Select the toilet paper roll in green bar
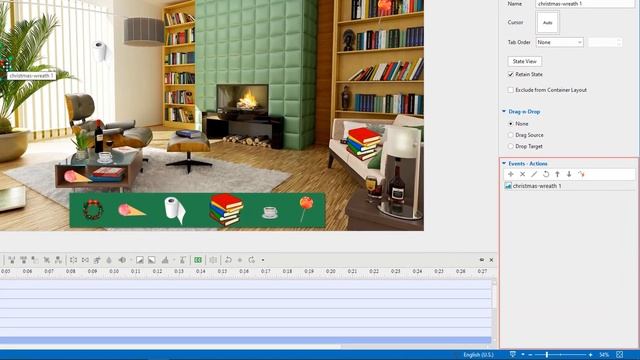This screenshot has height=360, width=640. 175,210
